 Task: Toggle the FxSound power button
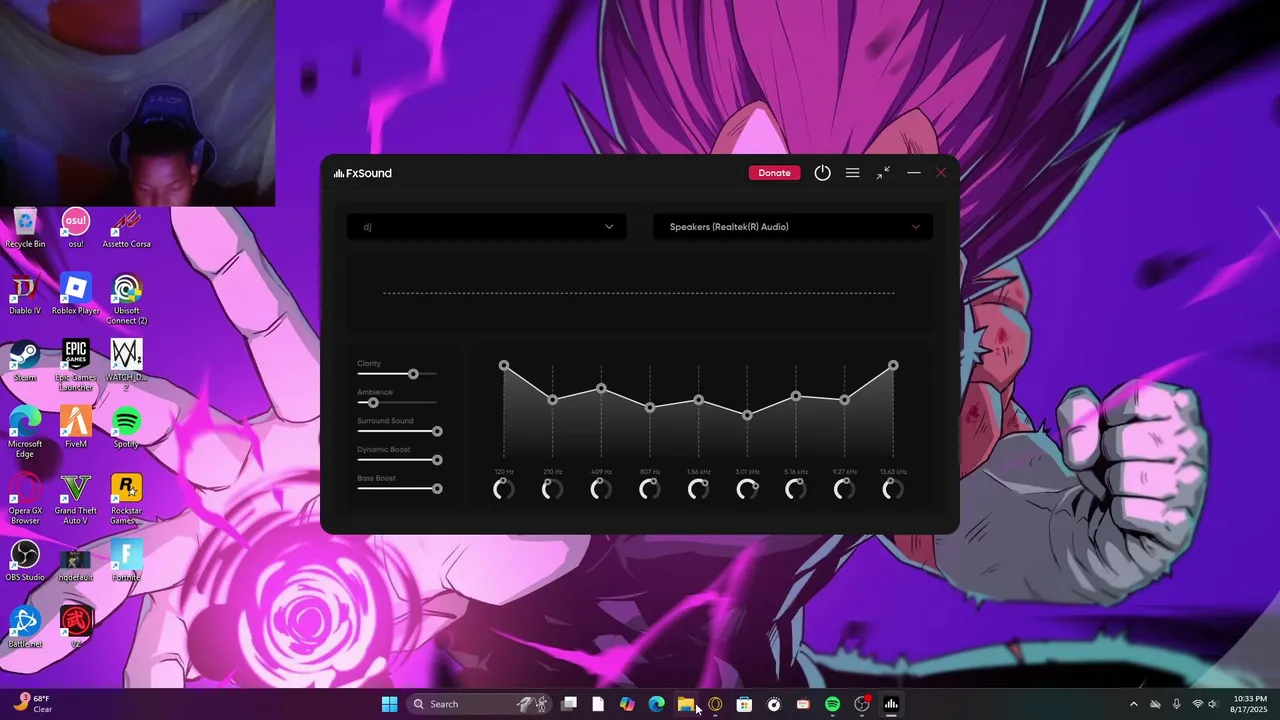click(822, 173)
